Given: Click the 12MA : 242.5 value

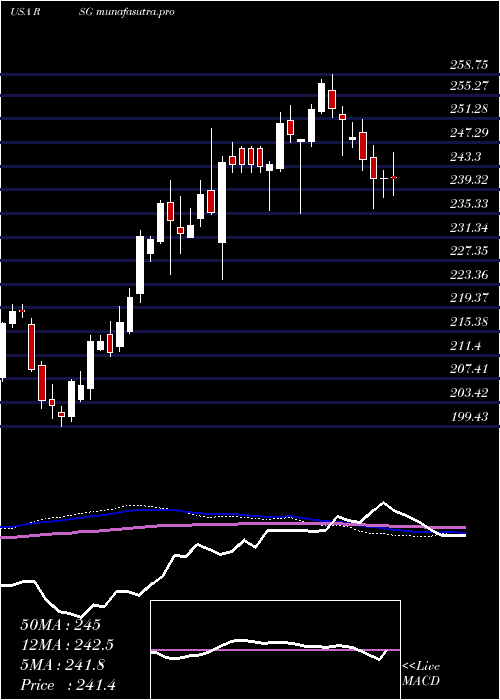Looking at the screenshot, I should [67, 645].
